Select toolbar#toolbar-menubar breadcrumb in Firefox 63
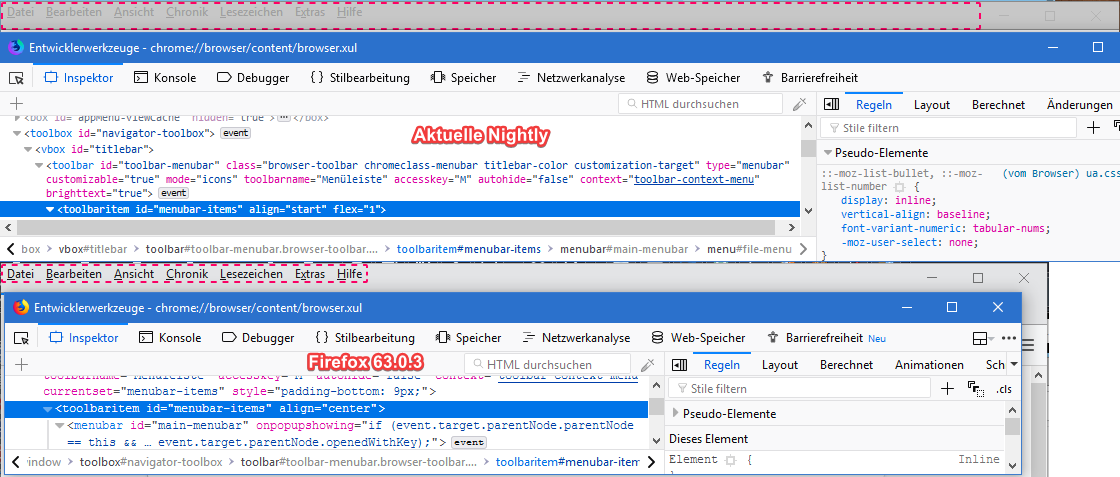Screen dimensions: 1120x477 [x=359, y=461]
